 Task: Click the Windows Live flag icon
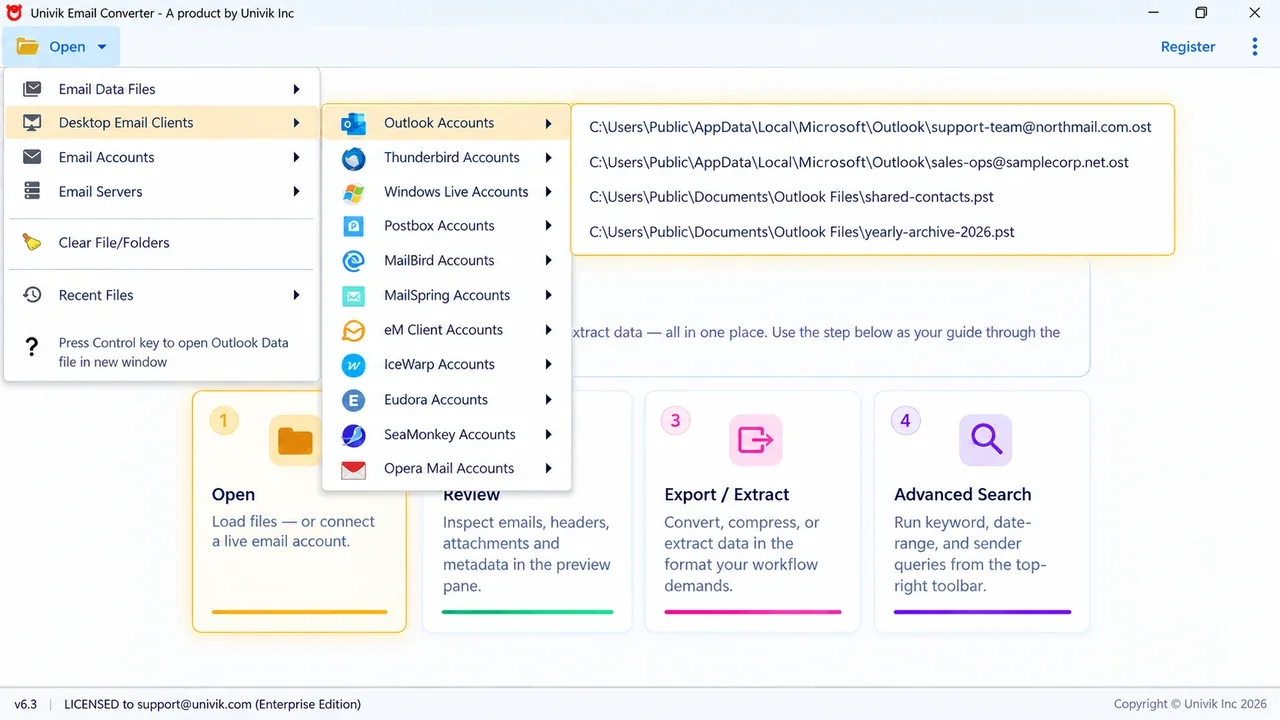pyautogui.click(x=353, y=192)
